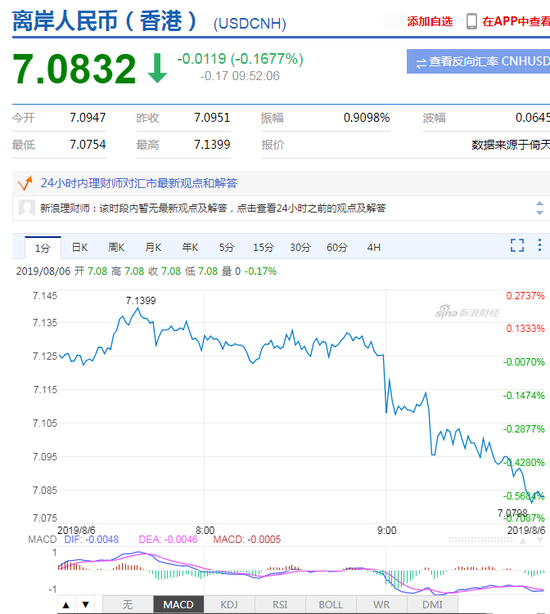Open the chart three-dot options menu
Screen dimensions: 550x614
(539, 245)
